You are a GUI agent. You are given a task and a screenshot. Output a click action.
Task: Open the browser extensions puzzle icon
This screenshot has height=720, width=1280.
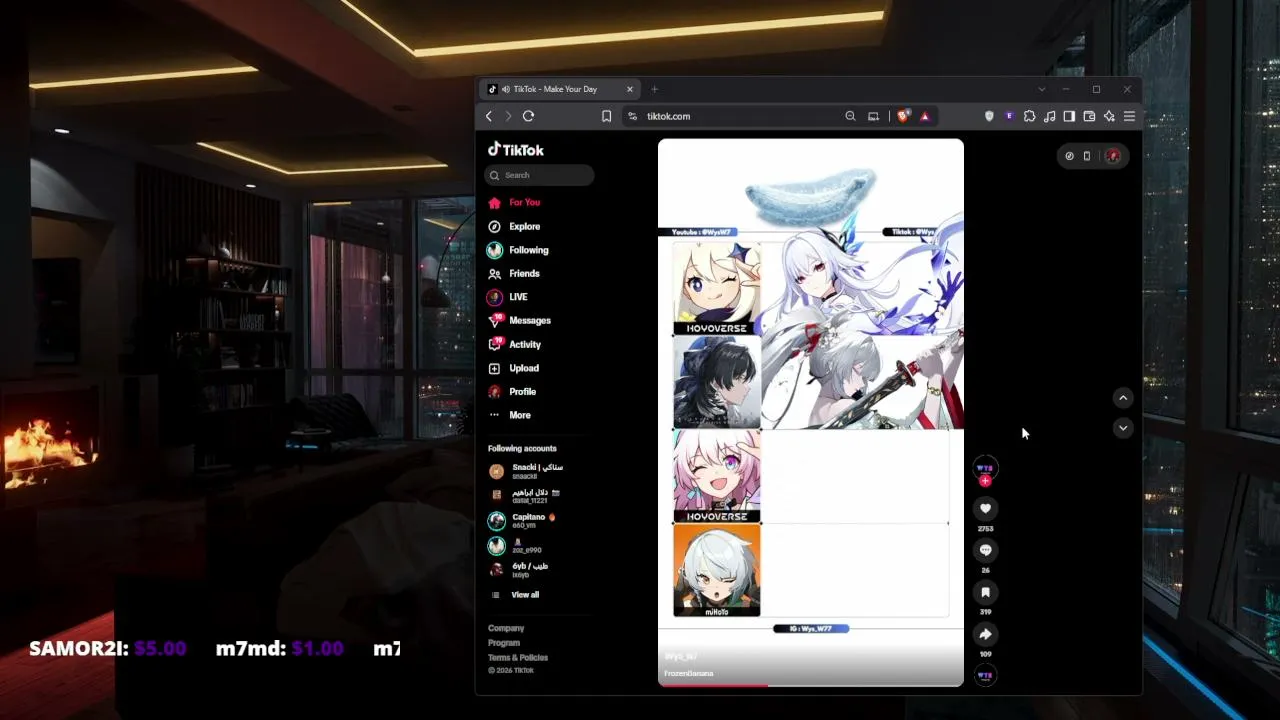[1029, 116]
